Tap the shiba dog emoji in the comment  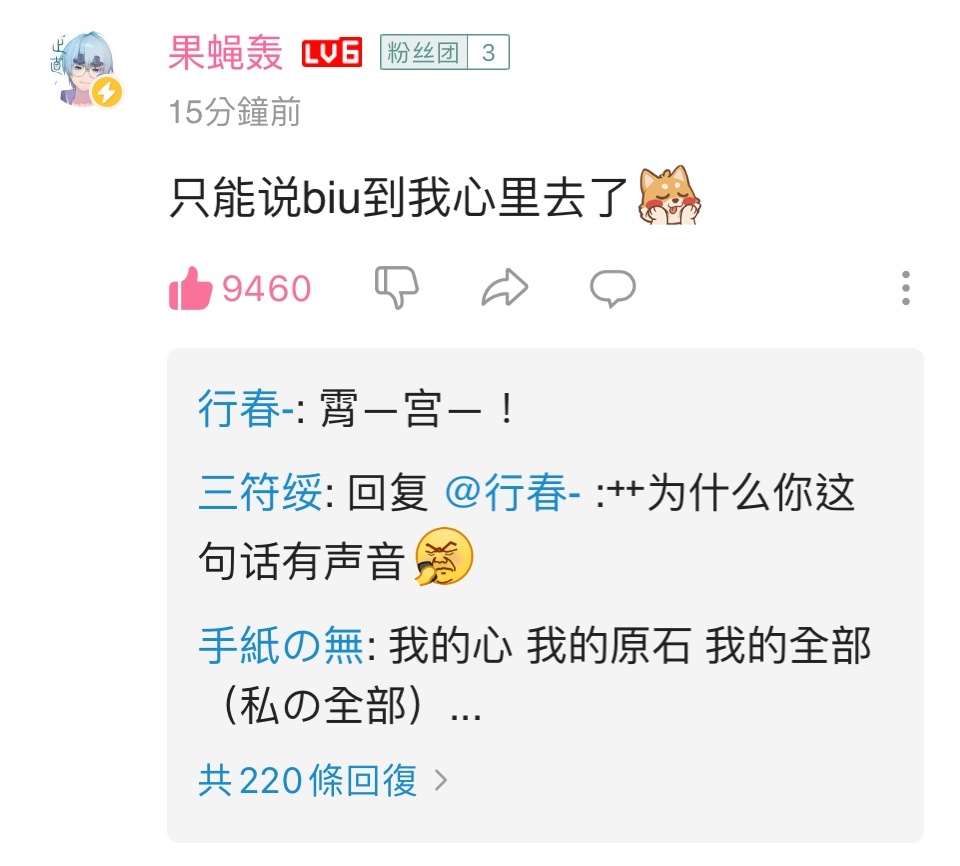669,195
